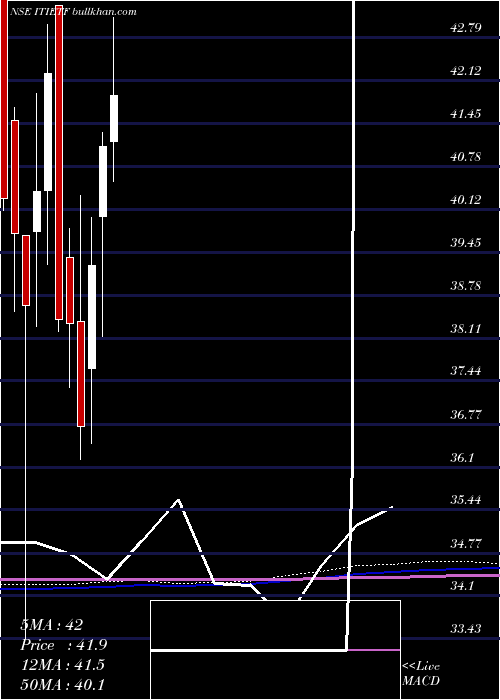
Task: Click the <<Live MACD label
Action: click(x=421, y=674)
